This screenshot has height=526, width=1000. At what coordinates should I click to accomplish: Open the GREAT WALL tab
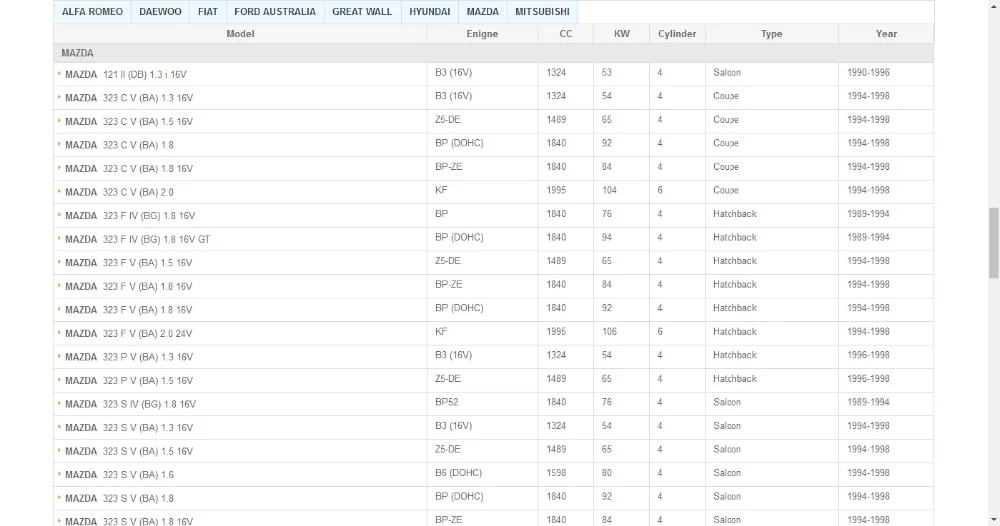[362, 12]
